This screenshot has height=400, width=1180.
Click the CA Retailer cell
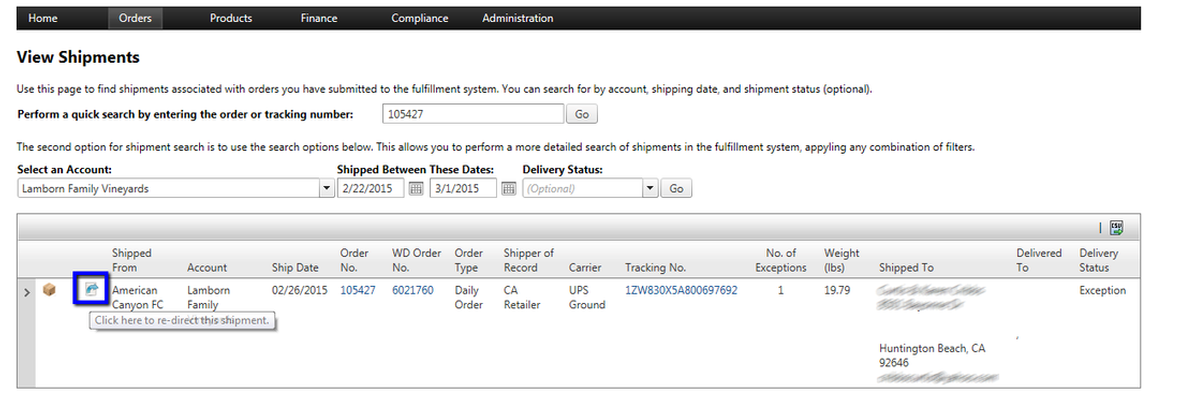[522, 298]
